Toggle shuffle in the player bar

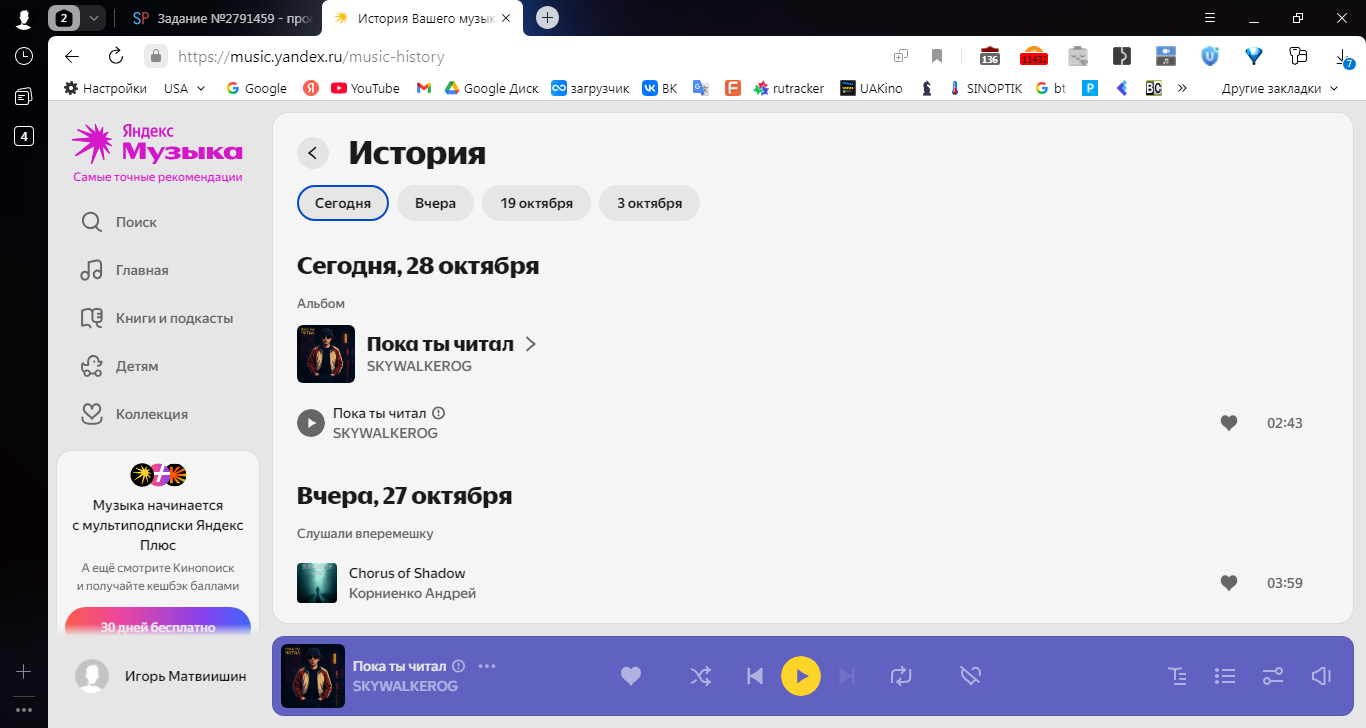pos(701,676)
